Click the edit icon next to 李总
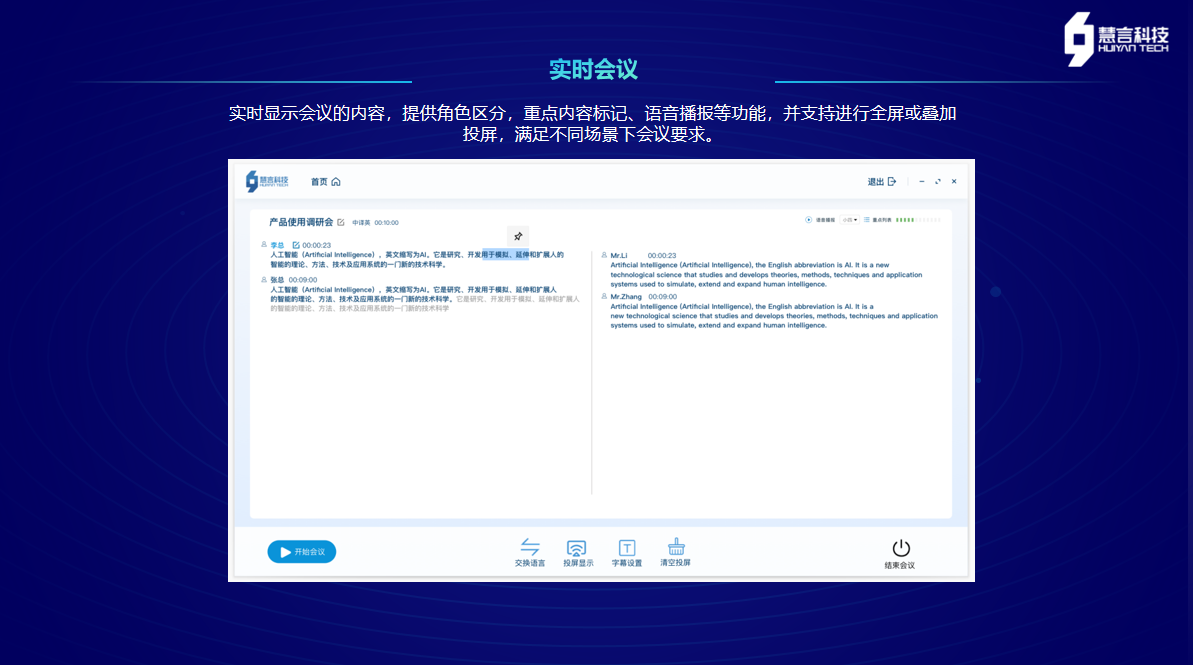The width and height of the screenshot is (1193, 665). (x=296, y=245)
